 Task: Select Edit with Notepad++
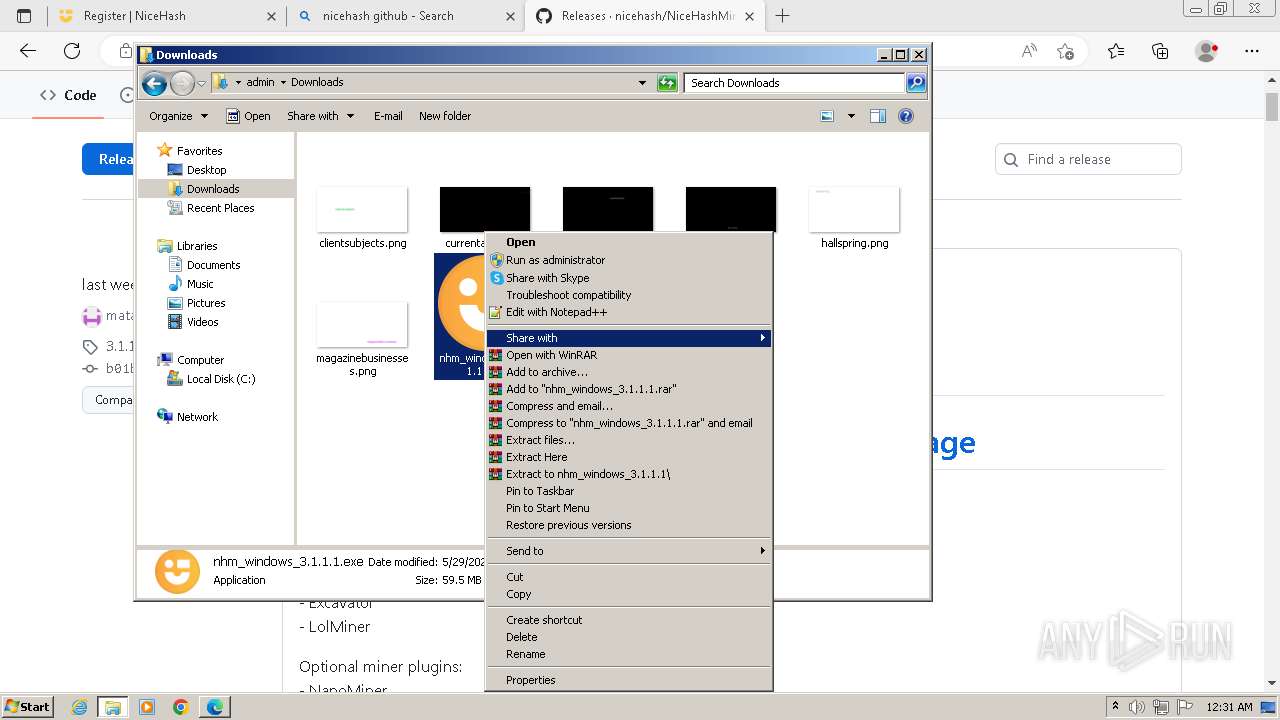coord(629,312)
